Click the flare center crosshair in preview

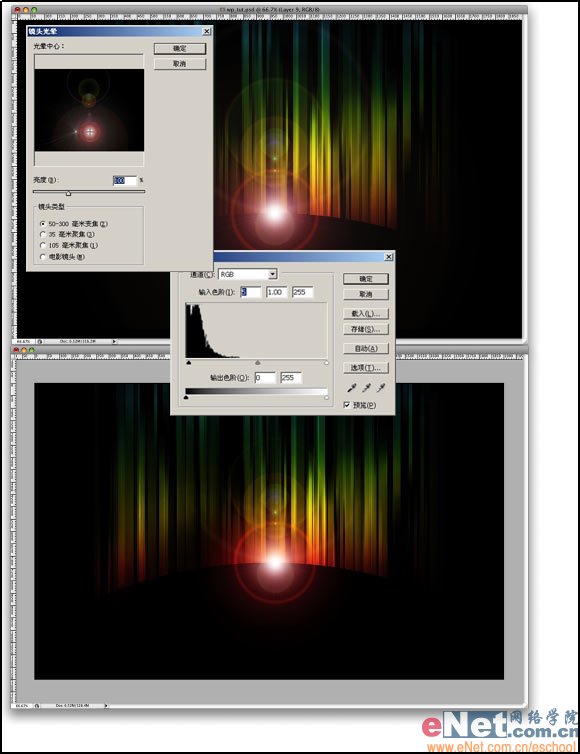coord(90,131)
